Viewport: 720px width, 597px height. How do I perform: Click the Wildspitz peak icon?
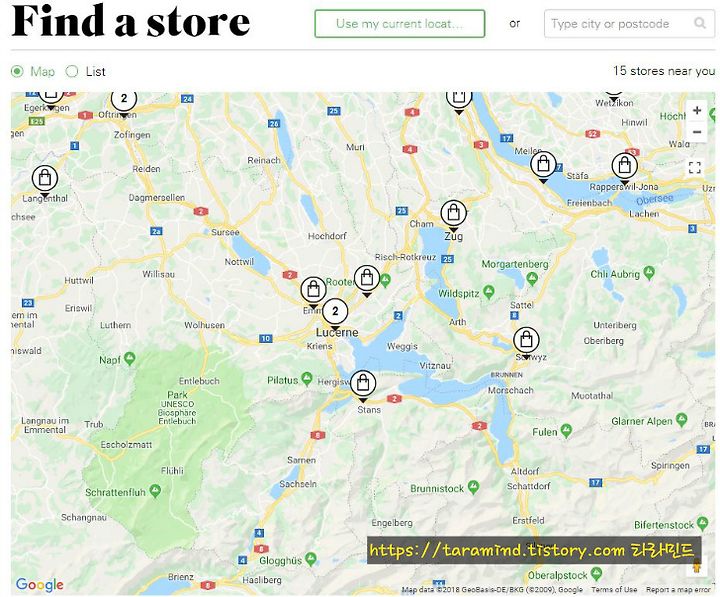coord(489,292)
